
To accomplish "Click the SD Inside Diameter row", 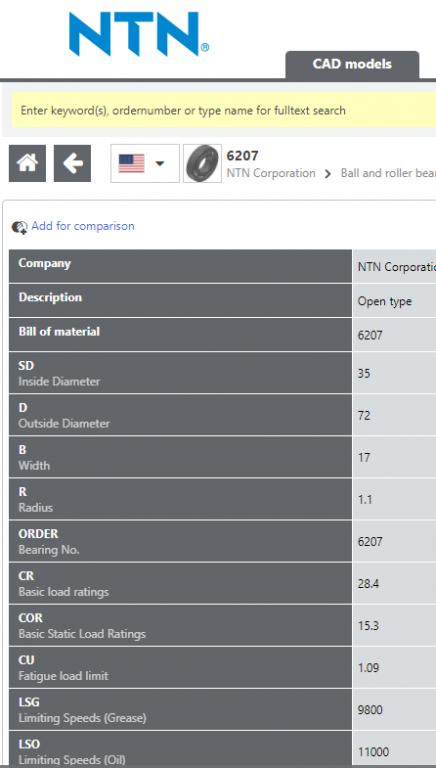I will point(222,373).
